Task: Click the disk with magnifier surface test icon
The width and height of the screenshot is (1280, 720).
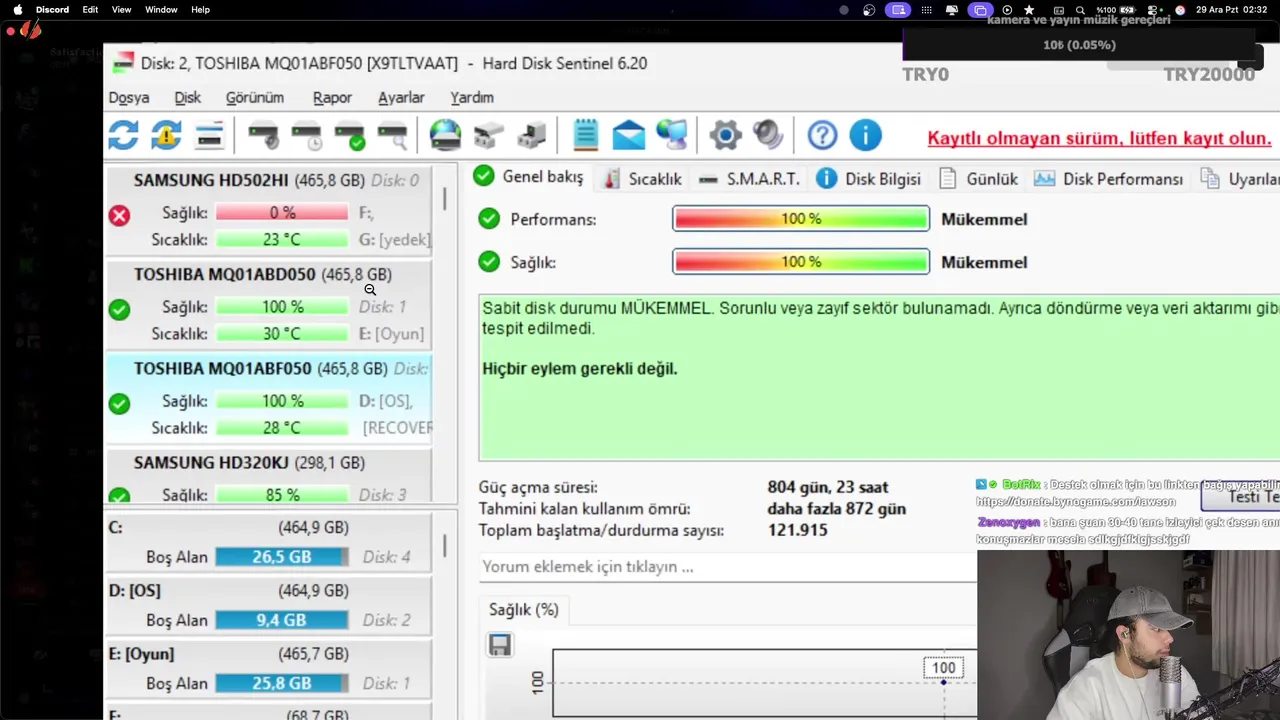Action: pyautogui.click(x=393, y=135)
